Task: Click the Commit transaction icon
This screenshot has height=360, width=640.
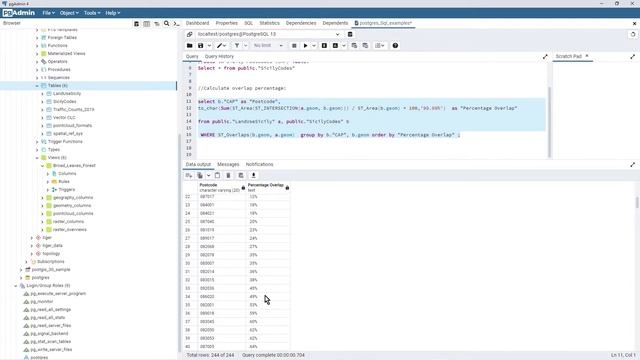Action: (x=354, y=46)
